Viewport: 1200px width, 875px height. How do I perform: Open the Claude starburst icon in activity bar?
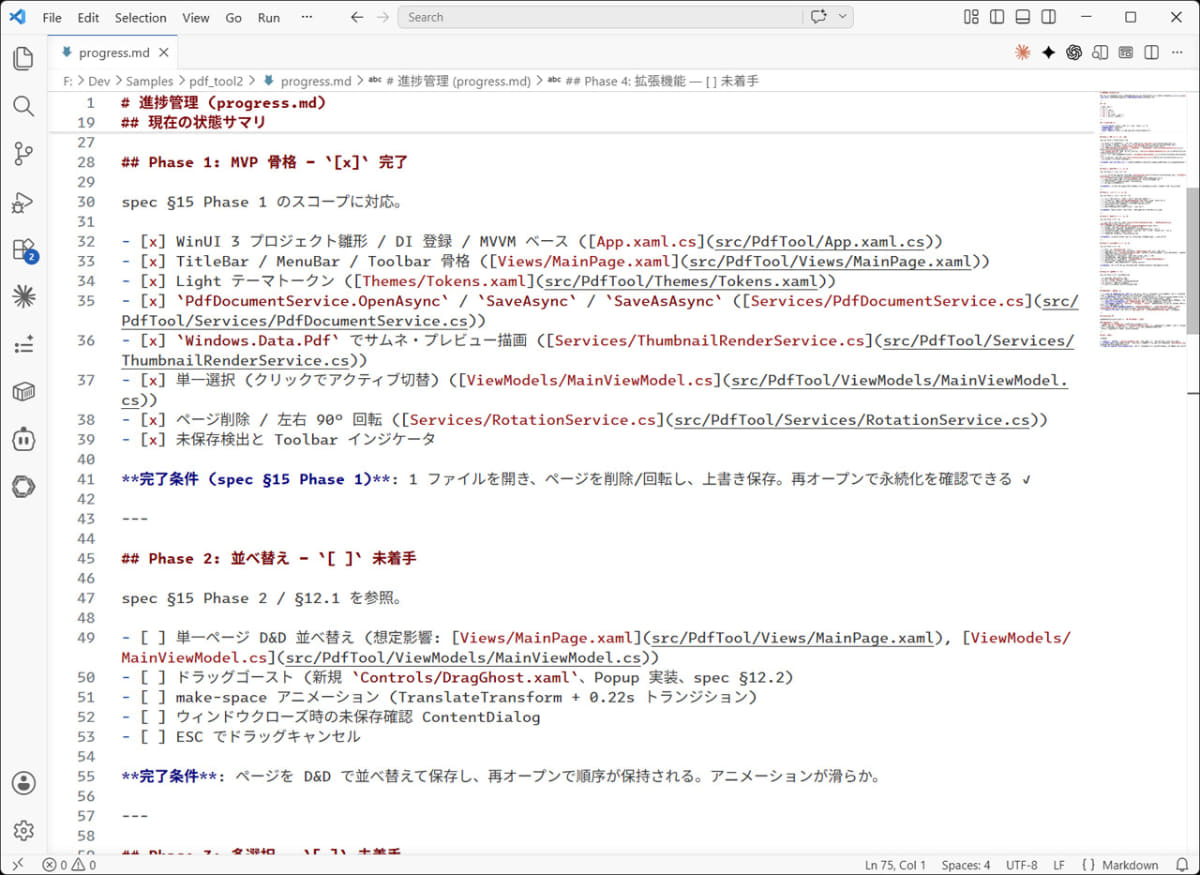tap(23, 296)
